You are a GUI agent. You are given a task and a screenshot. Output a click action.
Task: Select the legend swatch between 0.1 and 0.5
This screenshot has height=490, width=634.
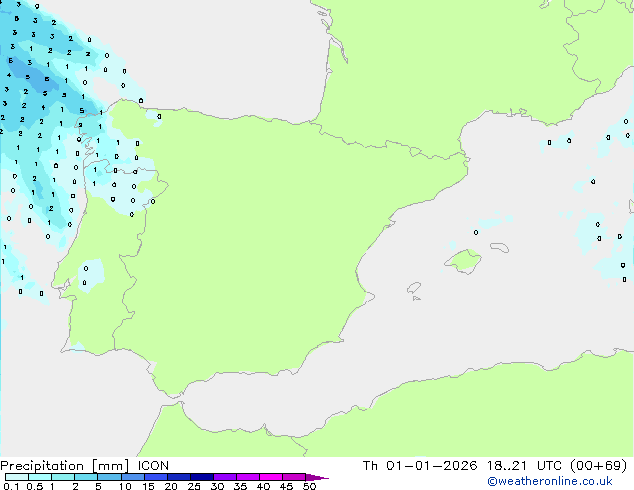click(x=17, y=477)
